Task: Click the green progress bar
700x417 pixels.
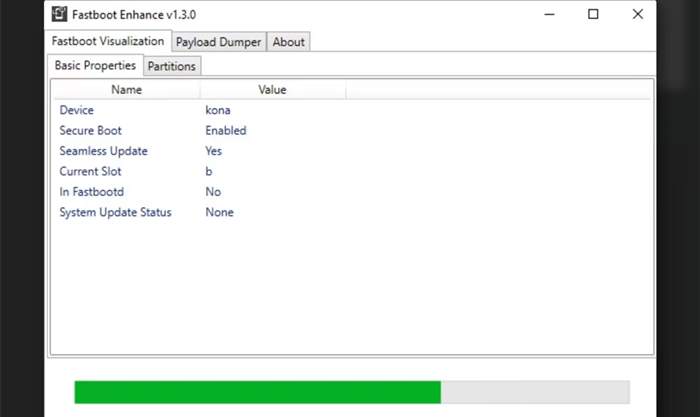Action: point(258,392)
